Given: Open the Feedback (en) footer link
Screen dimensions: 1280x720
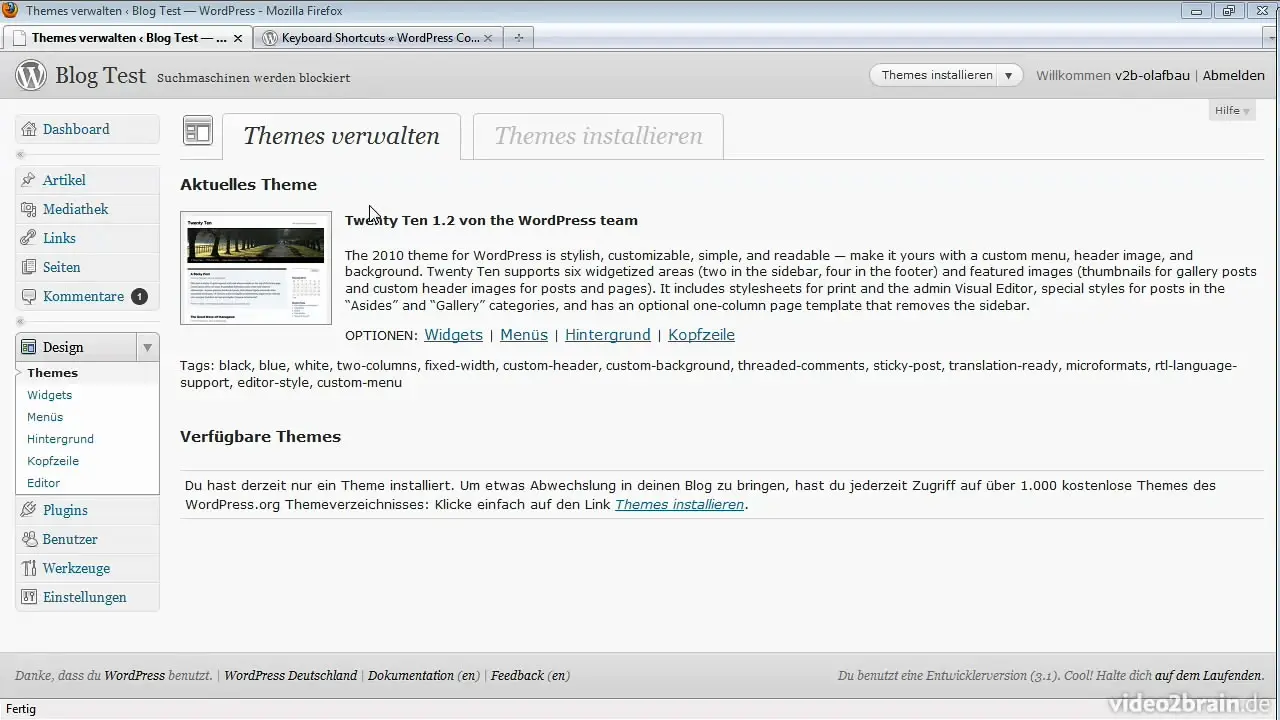Looking at the screenshot, I should pyautogui.click(x=531, y=676).
